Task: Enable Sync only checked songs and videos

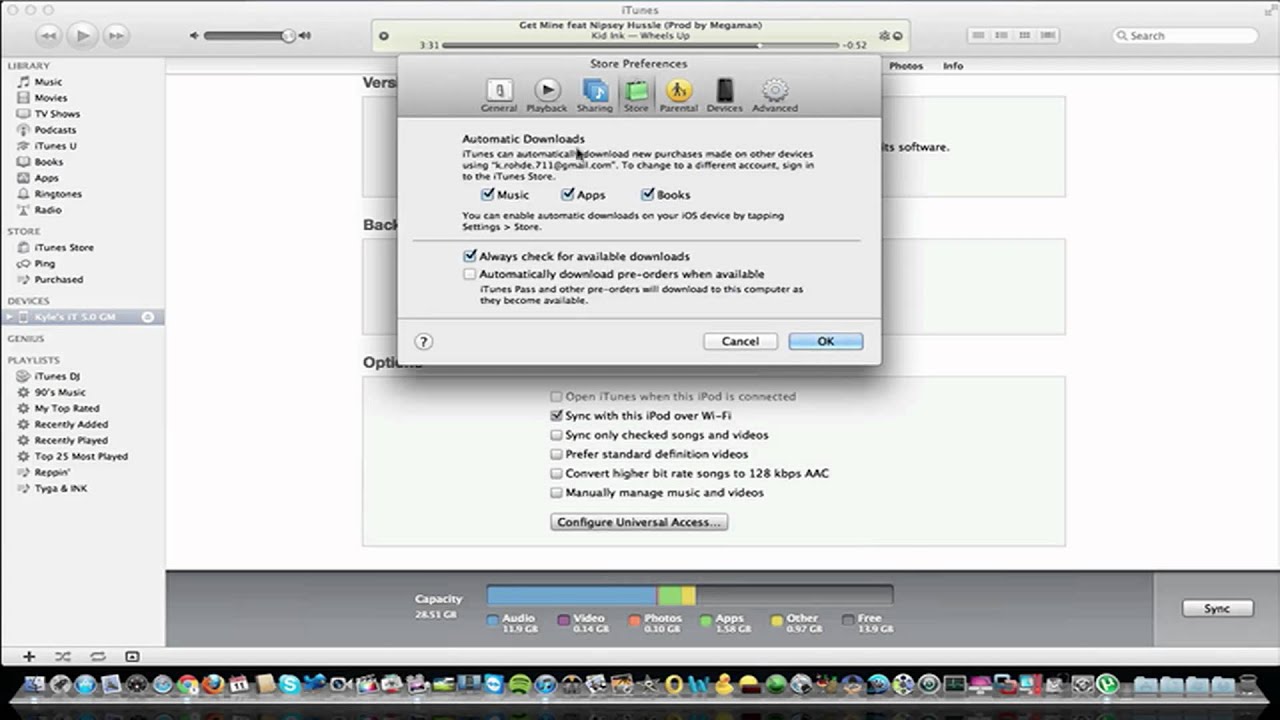Action: 557,435
